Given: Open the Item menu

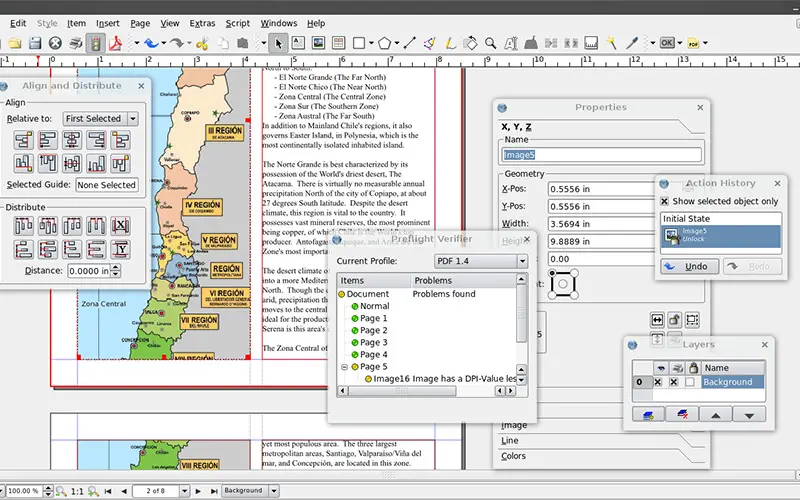Looking at the screenshot, I should (x=77, y=23).
